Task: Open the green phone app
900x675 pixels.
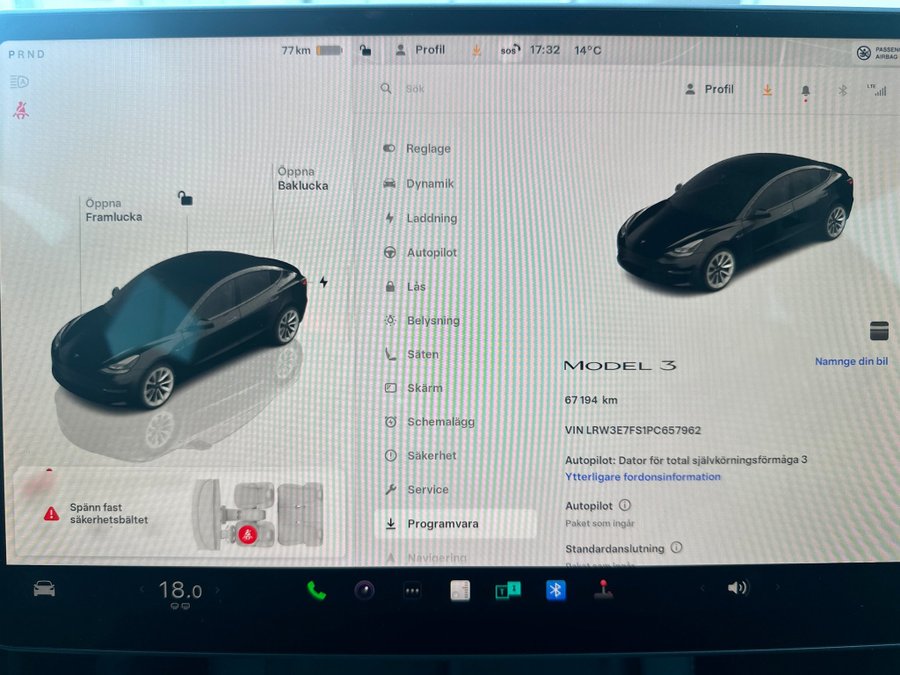Action: (316, 590)
